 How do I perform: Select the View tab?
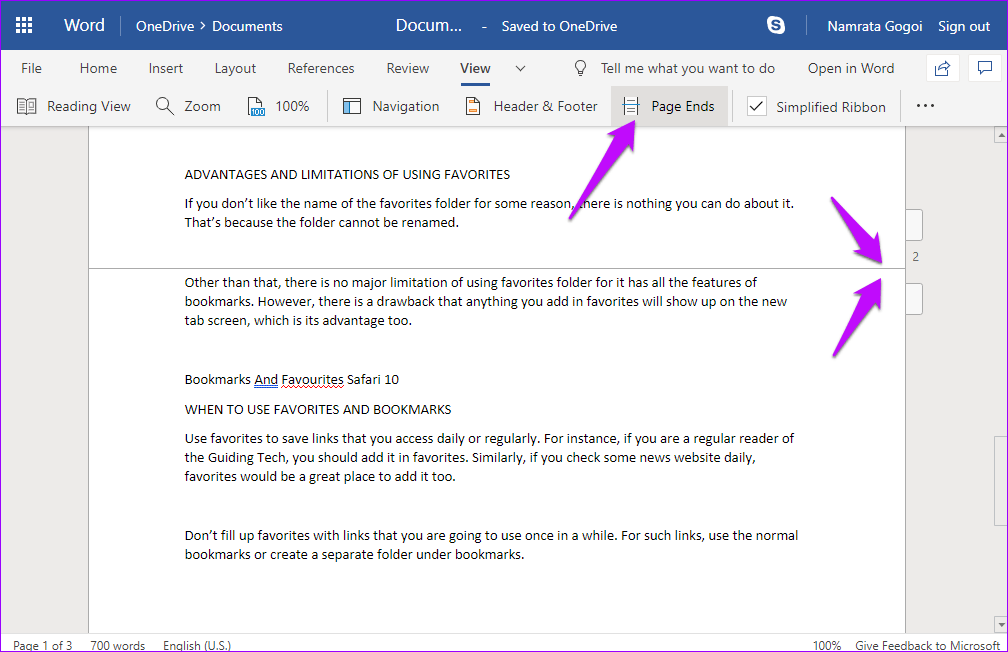point(475,68)
